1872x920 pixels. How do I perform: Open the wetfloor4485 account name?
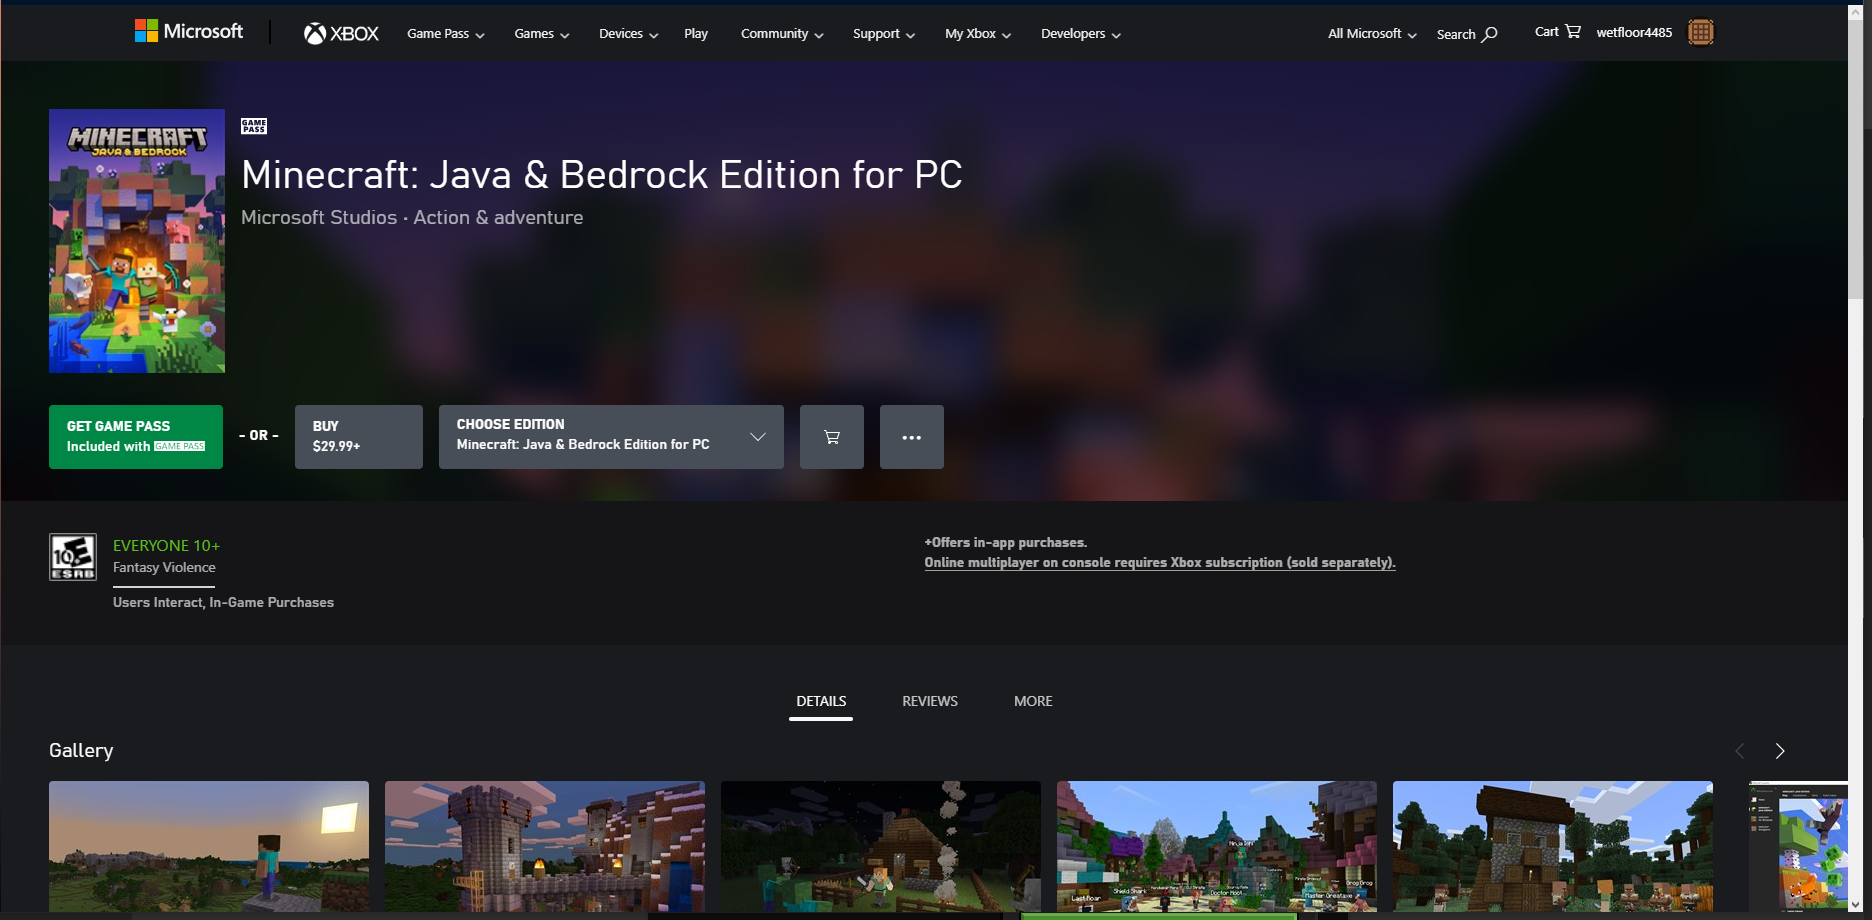(x=1634, y=32)
